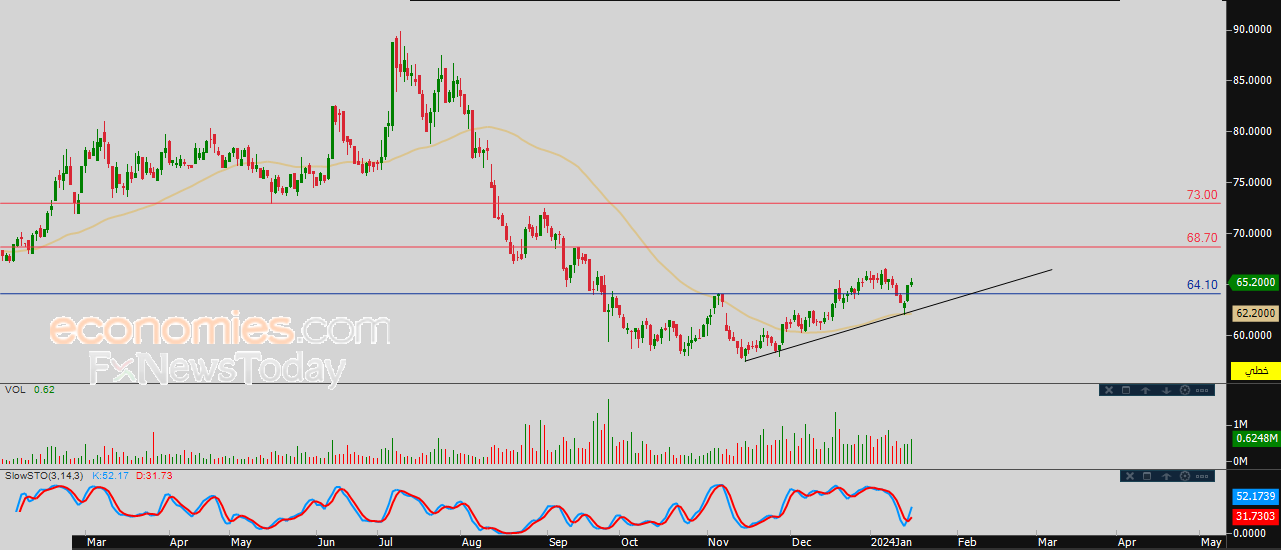Click the green 65.2000 current price tag

pos(1255,283)
